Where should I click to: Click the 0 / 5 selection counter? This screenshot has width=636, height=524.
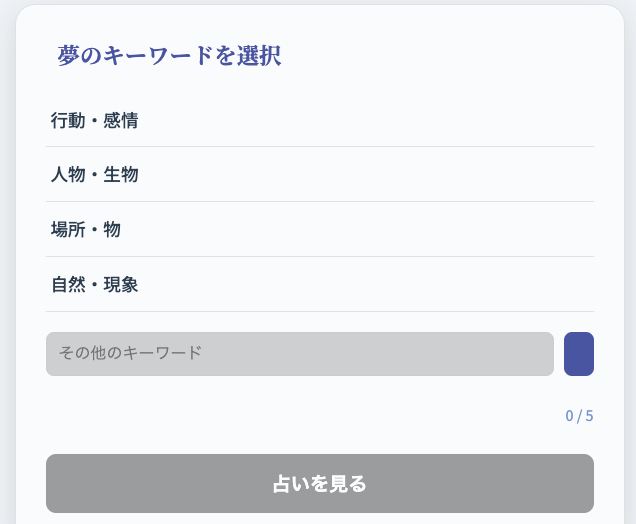[x=579, y=416]
